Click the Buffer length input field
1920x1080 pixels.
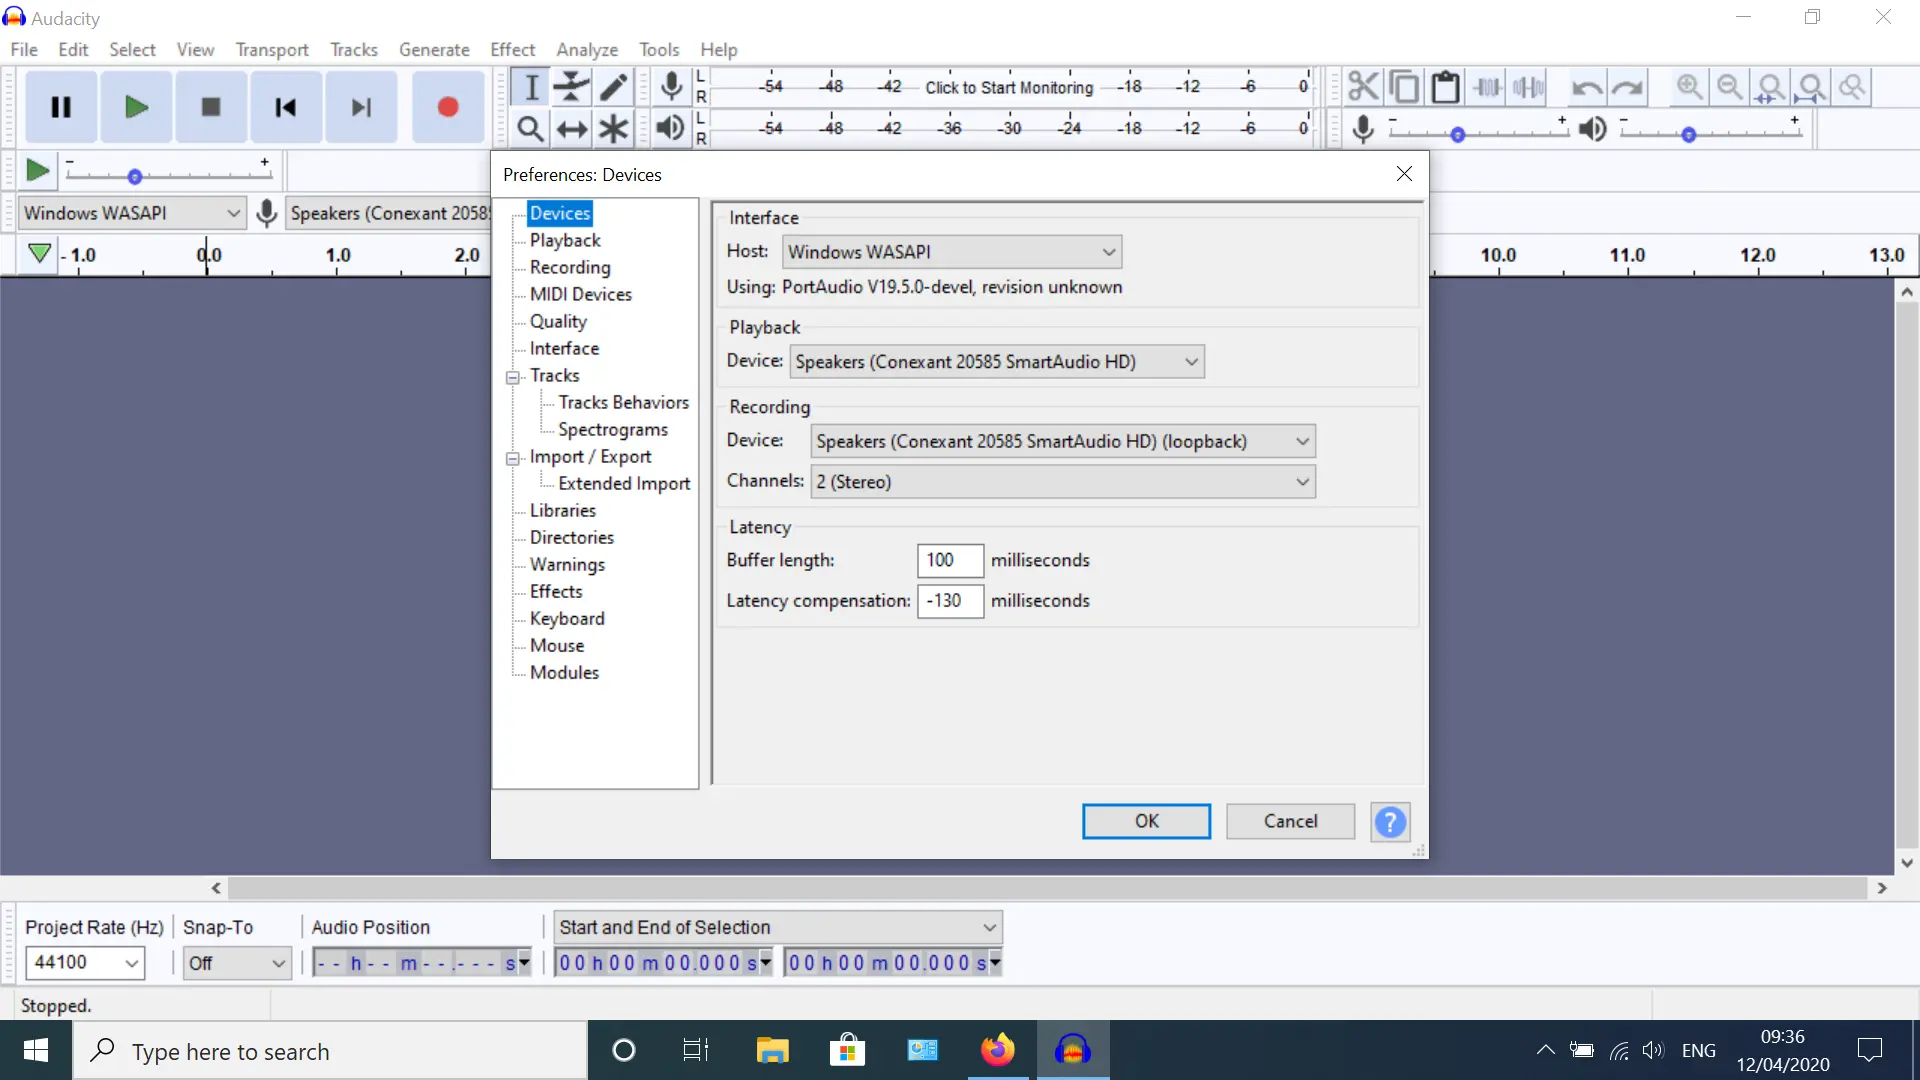949,560
